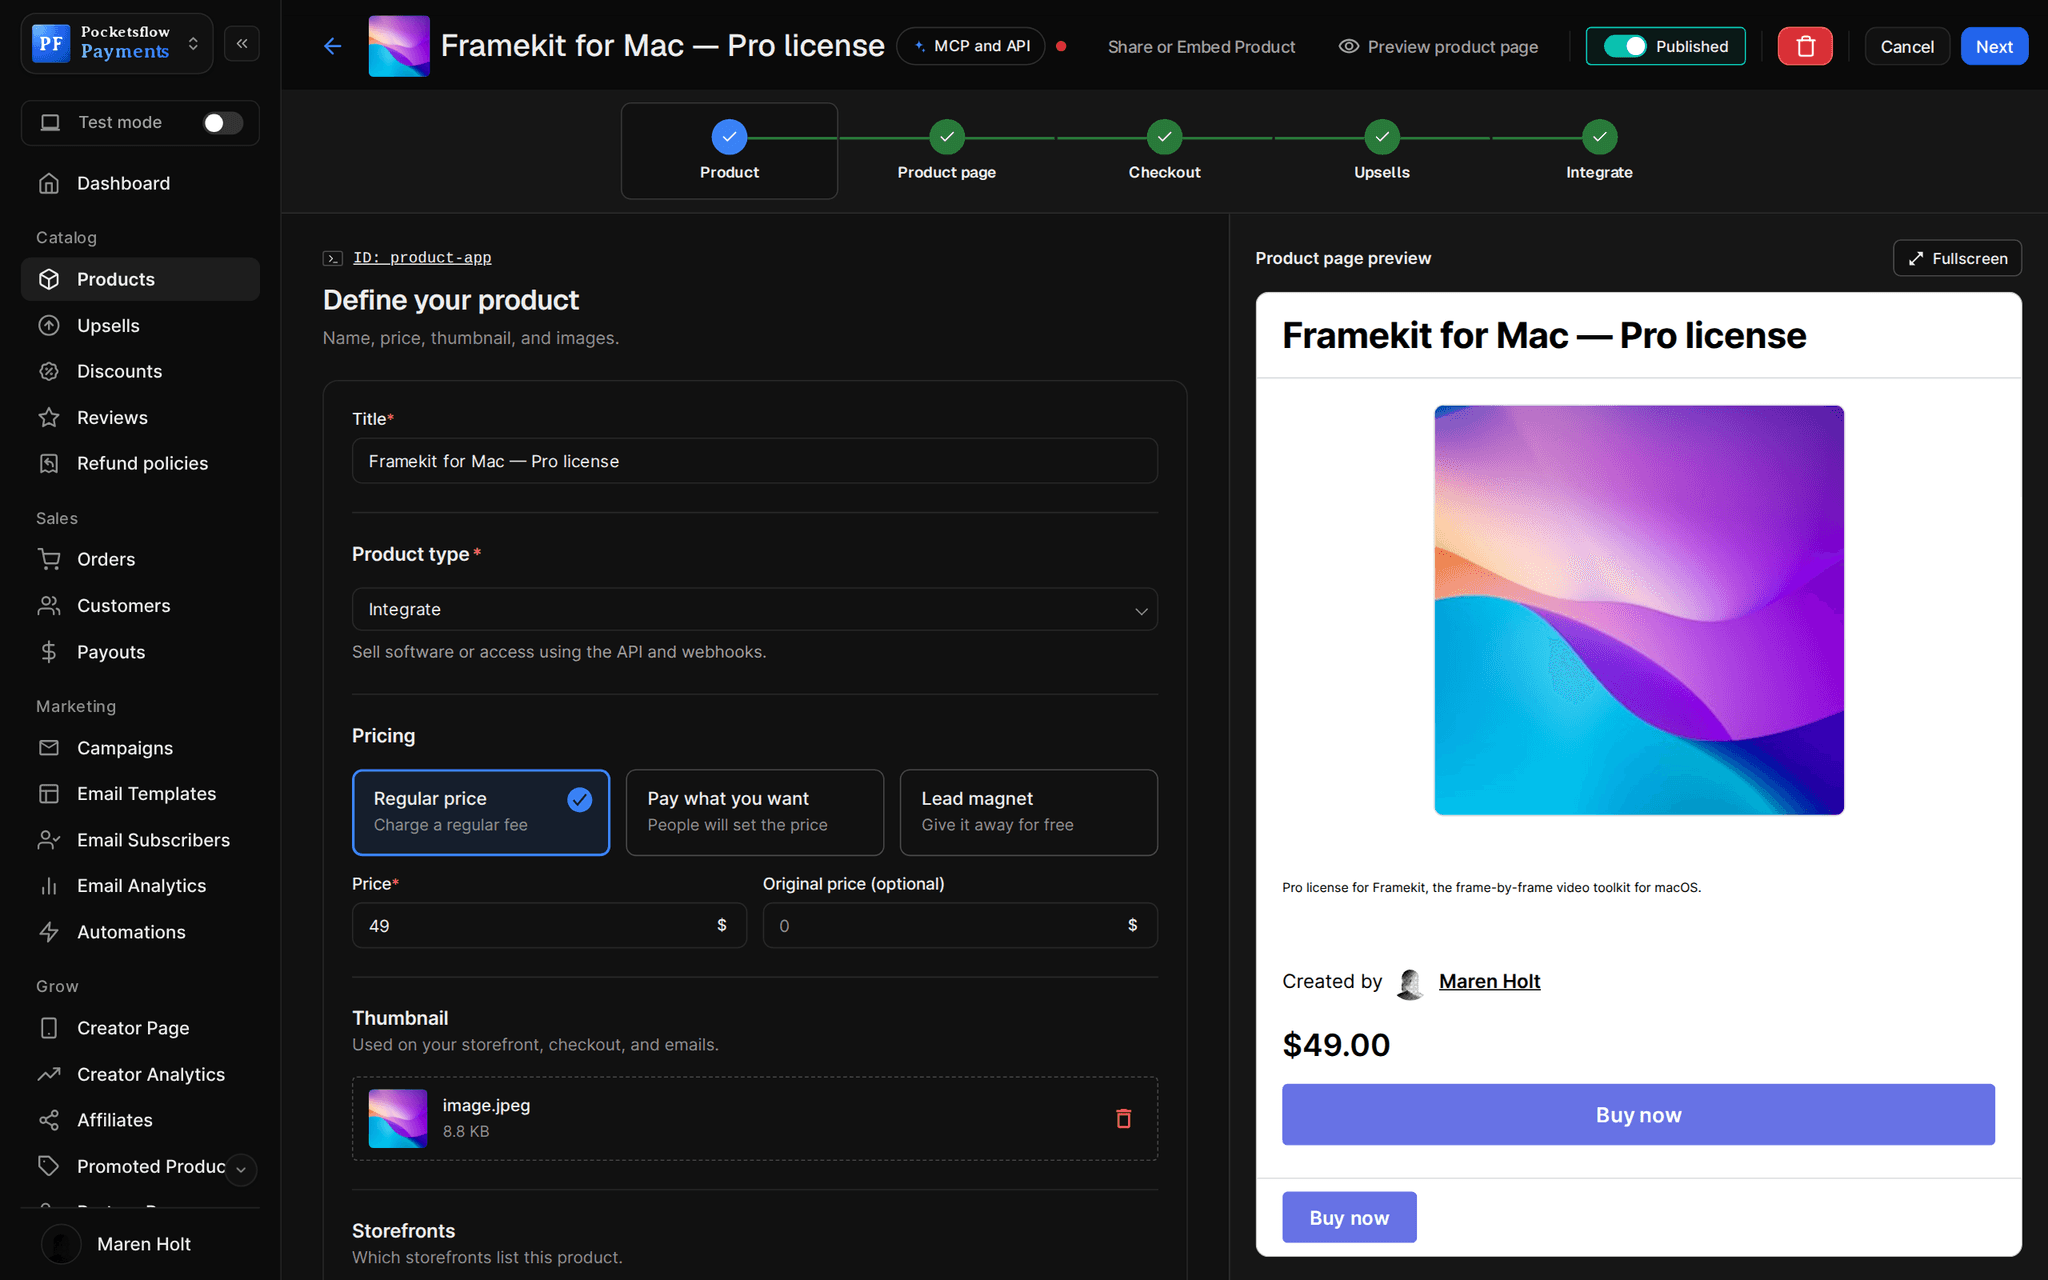Open Share or Embed Product
Viewport: 2048px width, 1280px height.
click(x=1201, y=46)
